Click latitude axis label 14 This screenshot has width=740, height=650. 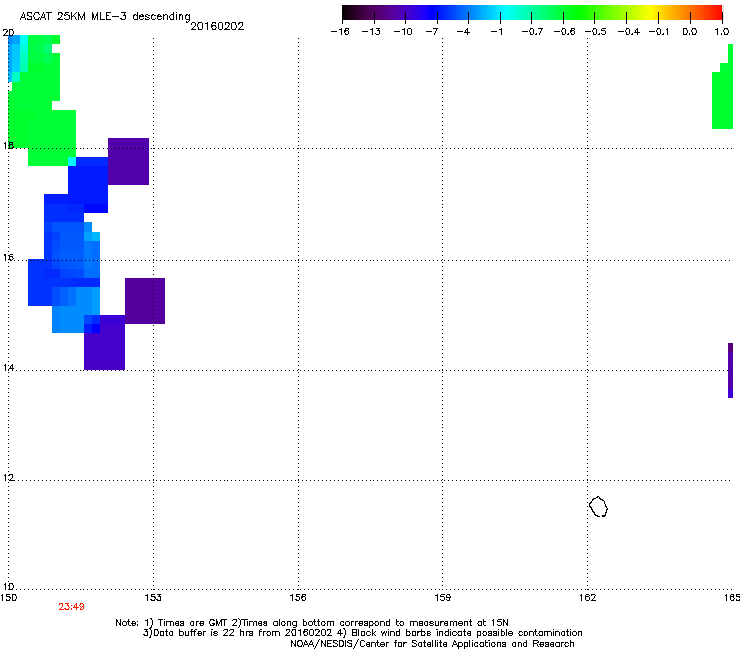pyautogui.click(x=8, y=368)
